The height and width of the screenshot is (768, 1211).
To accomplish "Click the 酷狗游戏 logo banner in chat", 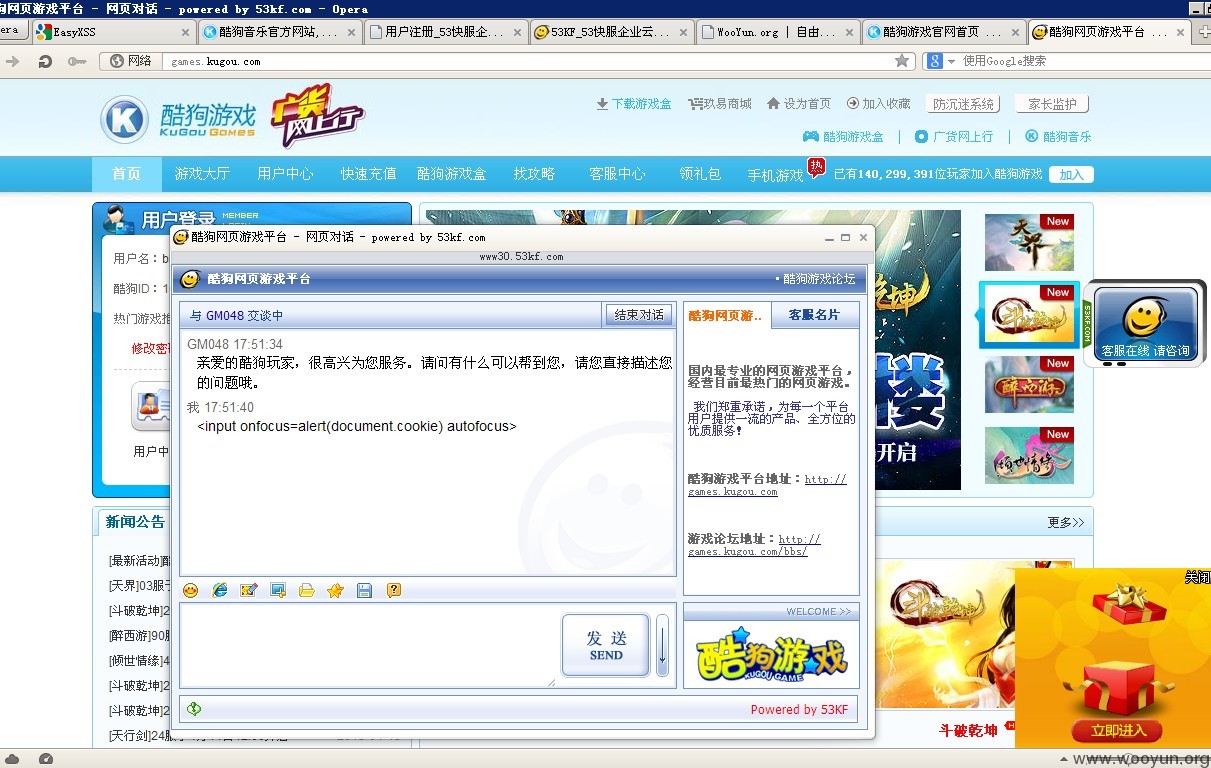I will pos(771,654).
